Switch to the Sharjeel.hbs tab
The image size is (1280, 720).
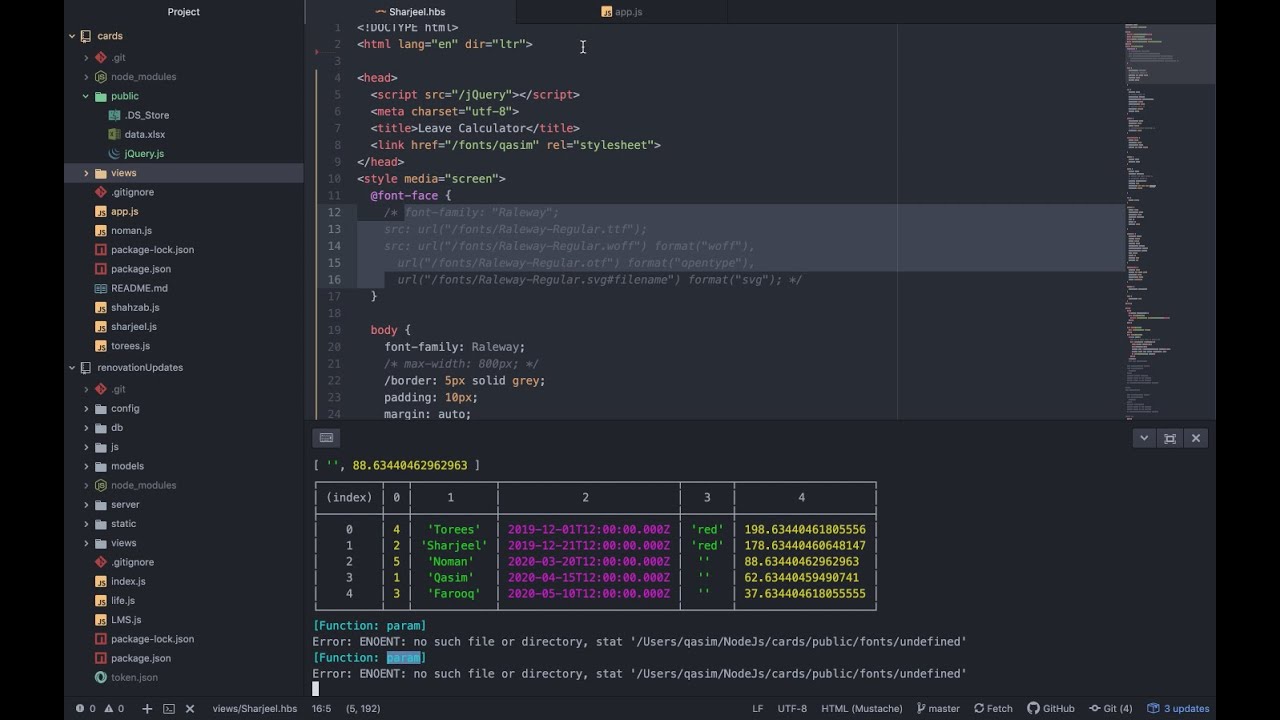pos(410,12)
